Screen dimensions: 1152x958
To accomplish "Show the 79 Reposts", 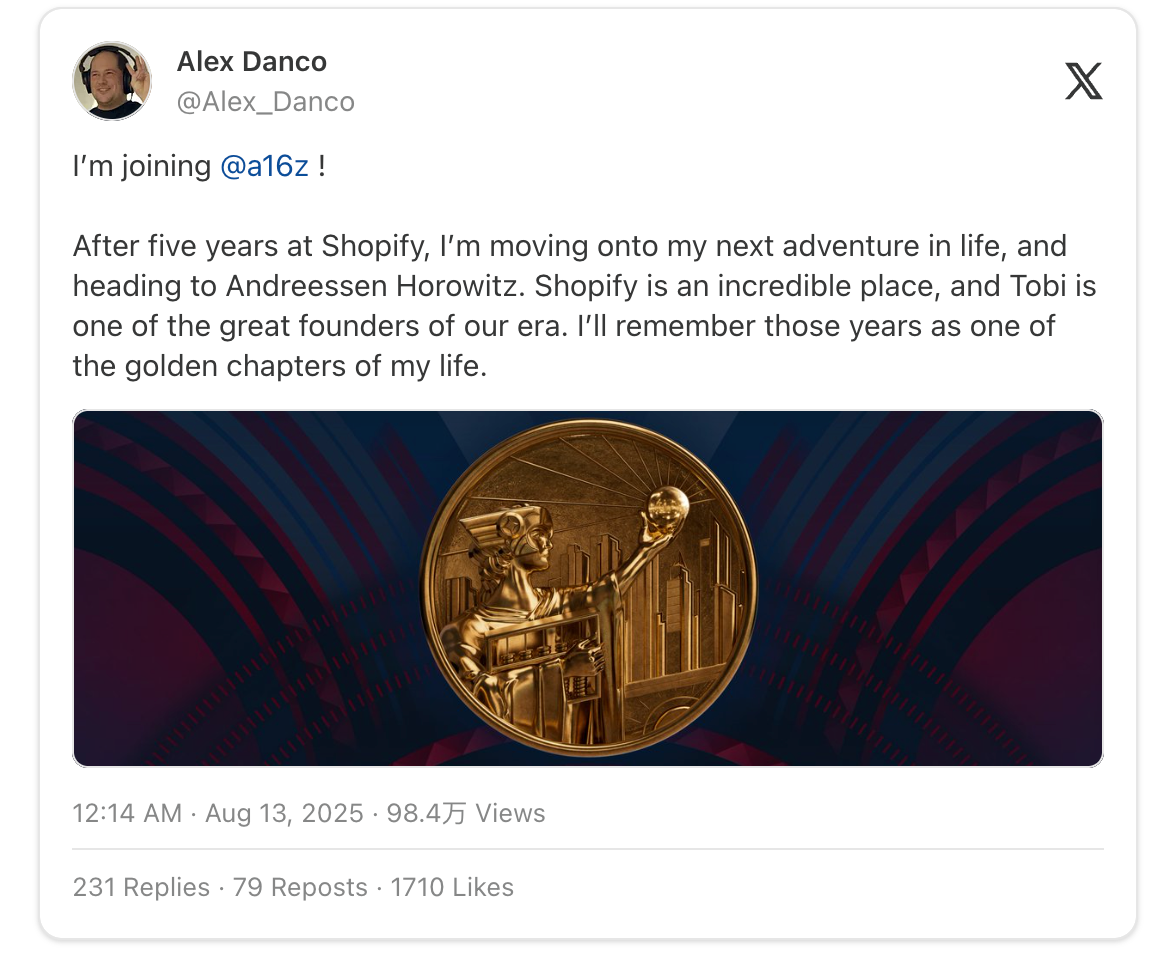I will point(300,887).
